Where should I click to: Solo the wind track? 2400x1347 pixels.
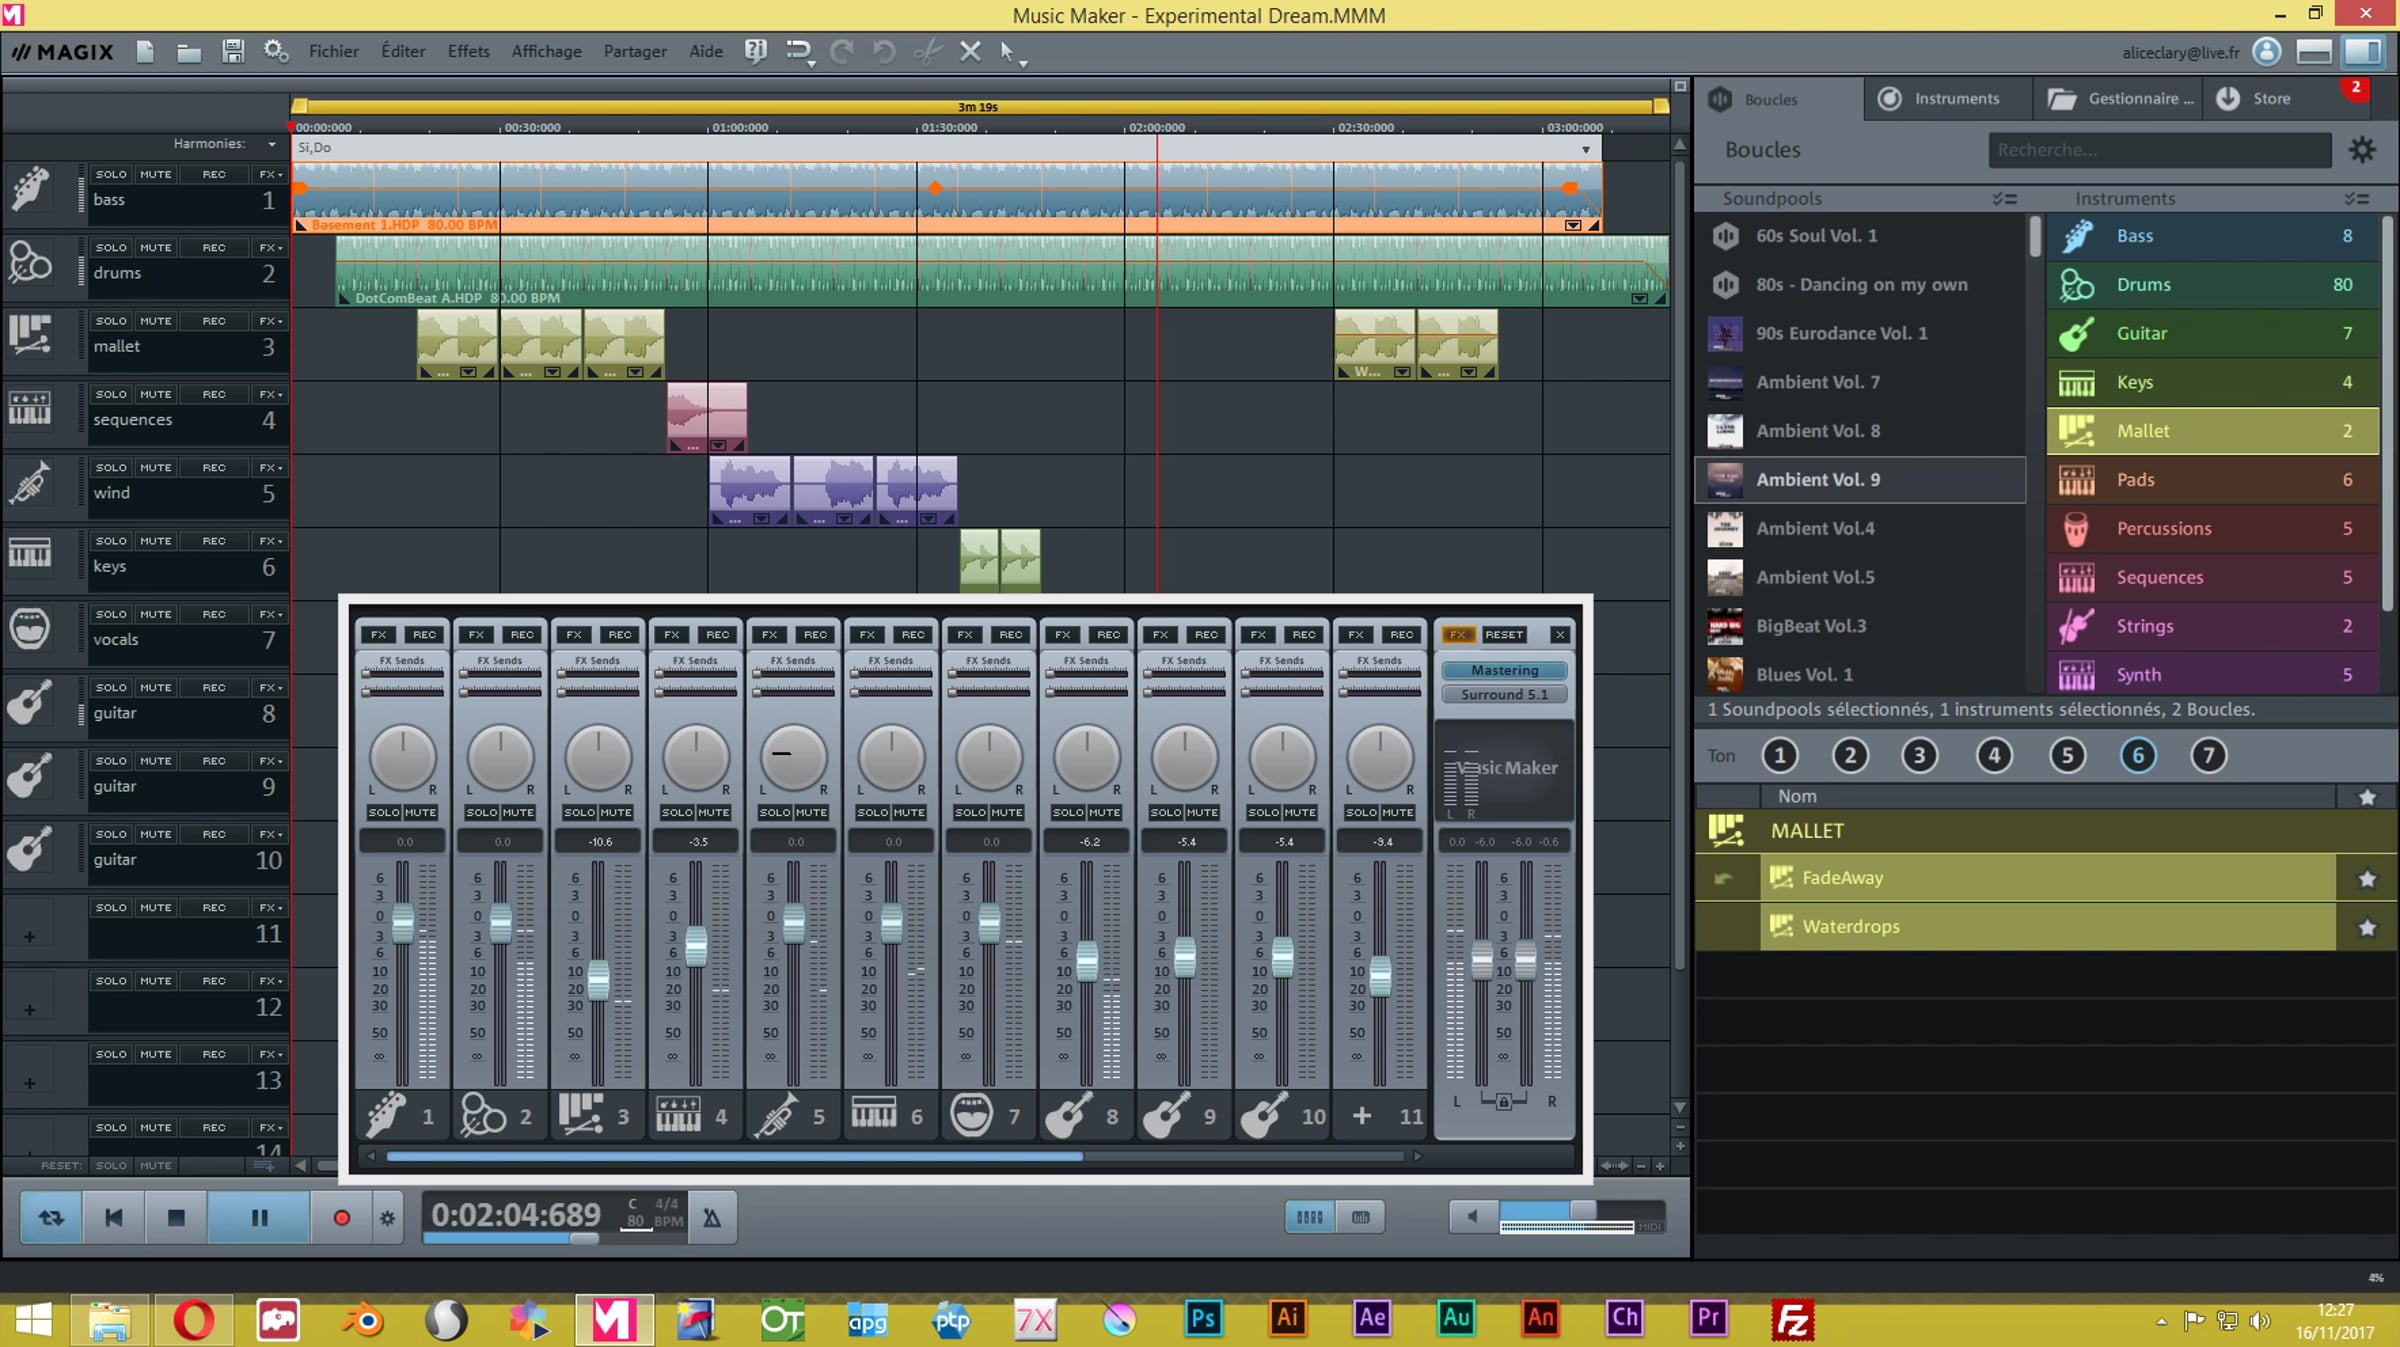[111, 467]
